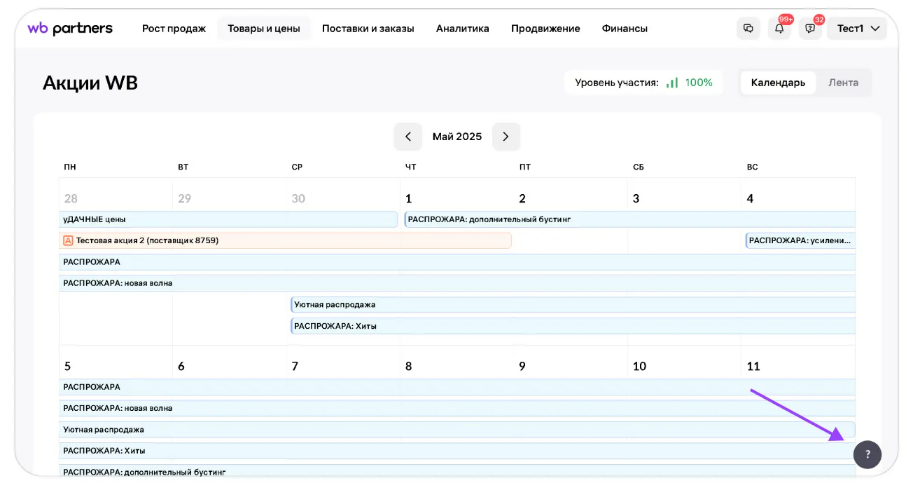
Task: Expand the Тест1 account dropdown
Action: pos(857,28)
